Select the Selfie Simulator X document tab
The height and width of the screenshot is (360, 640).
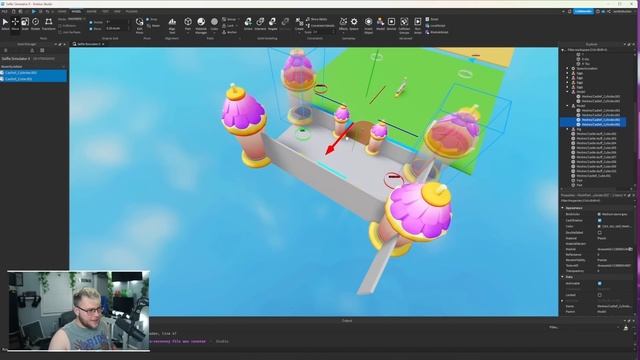tap(89, 44)
